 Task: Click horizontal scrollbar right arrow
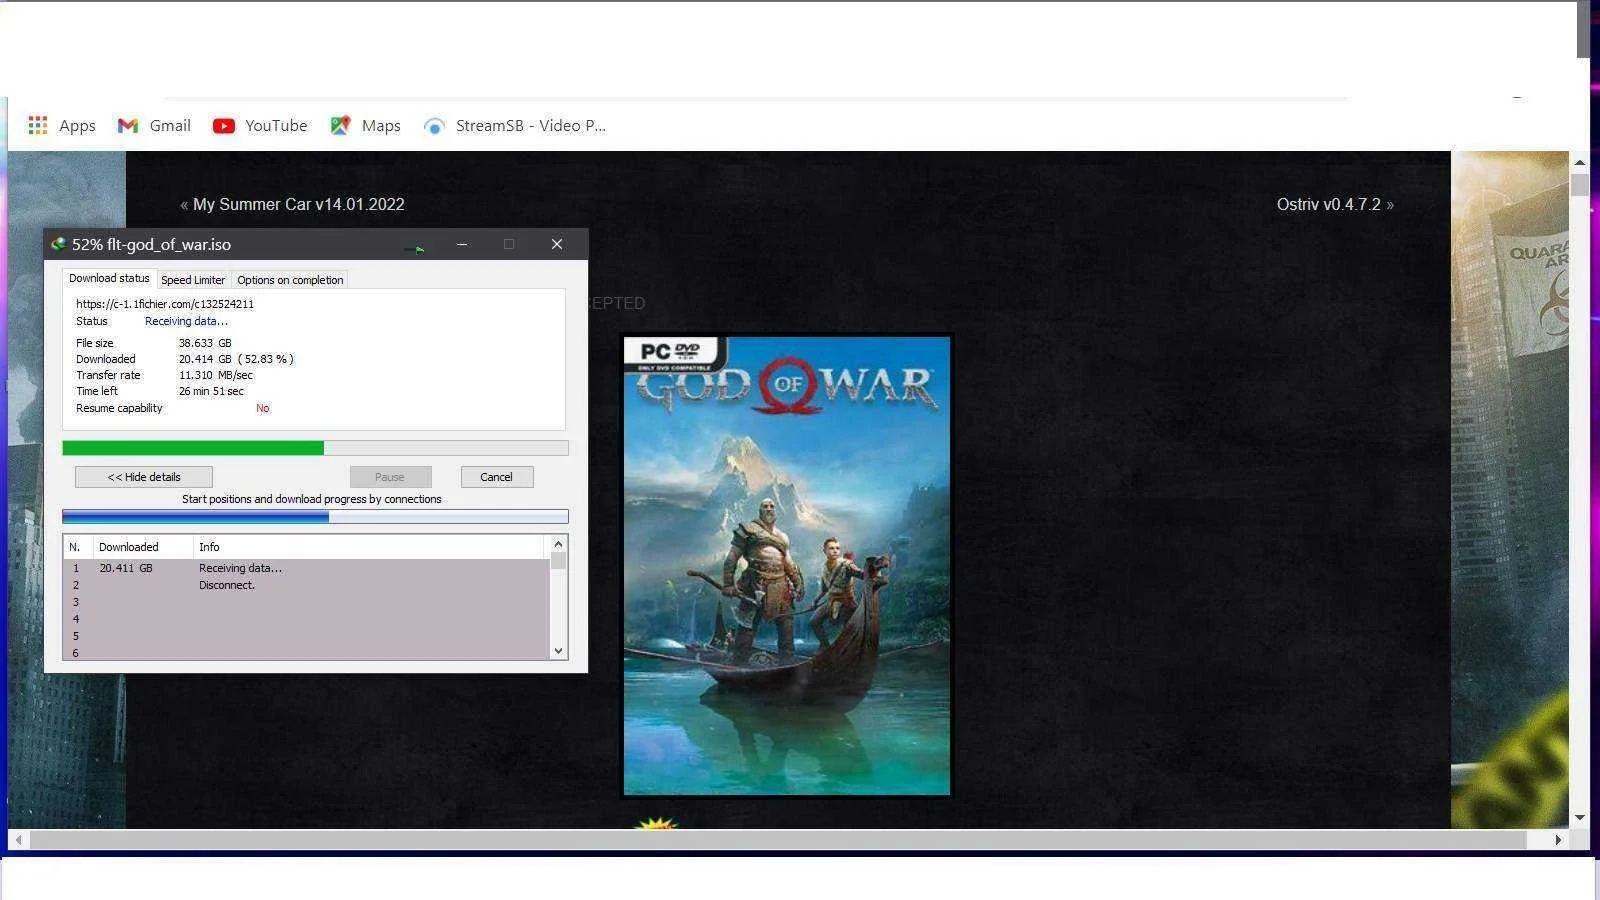click(1558, 840)
